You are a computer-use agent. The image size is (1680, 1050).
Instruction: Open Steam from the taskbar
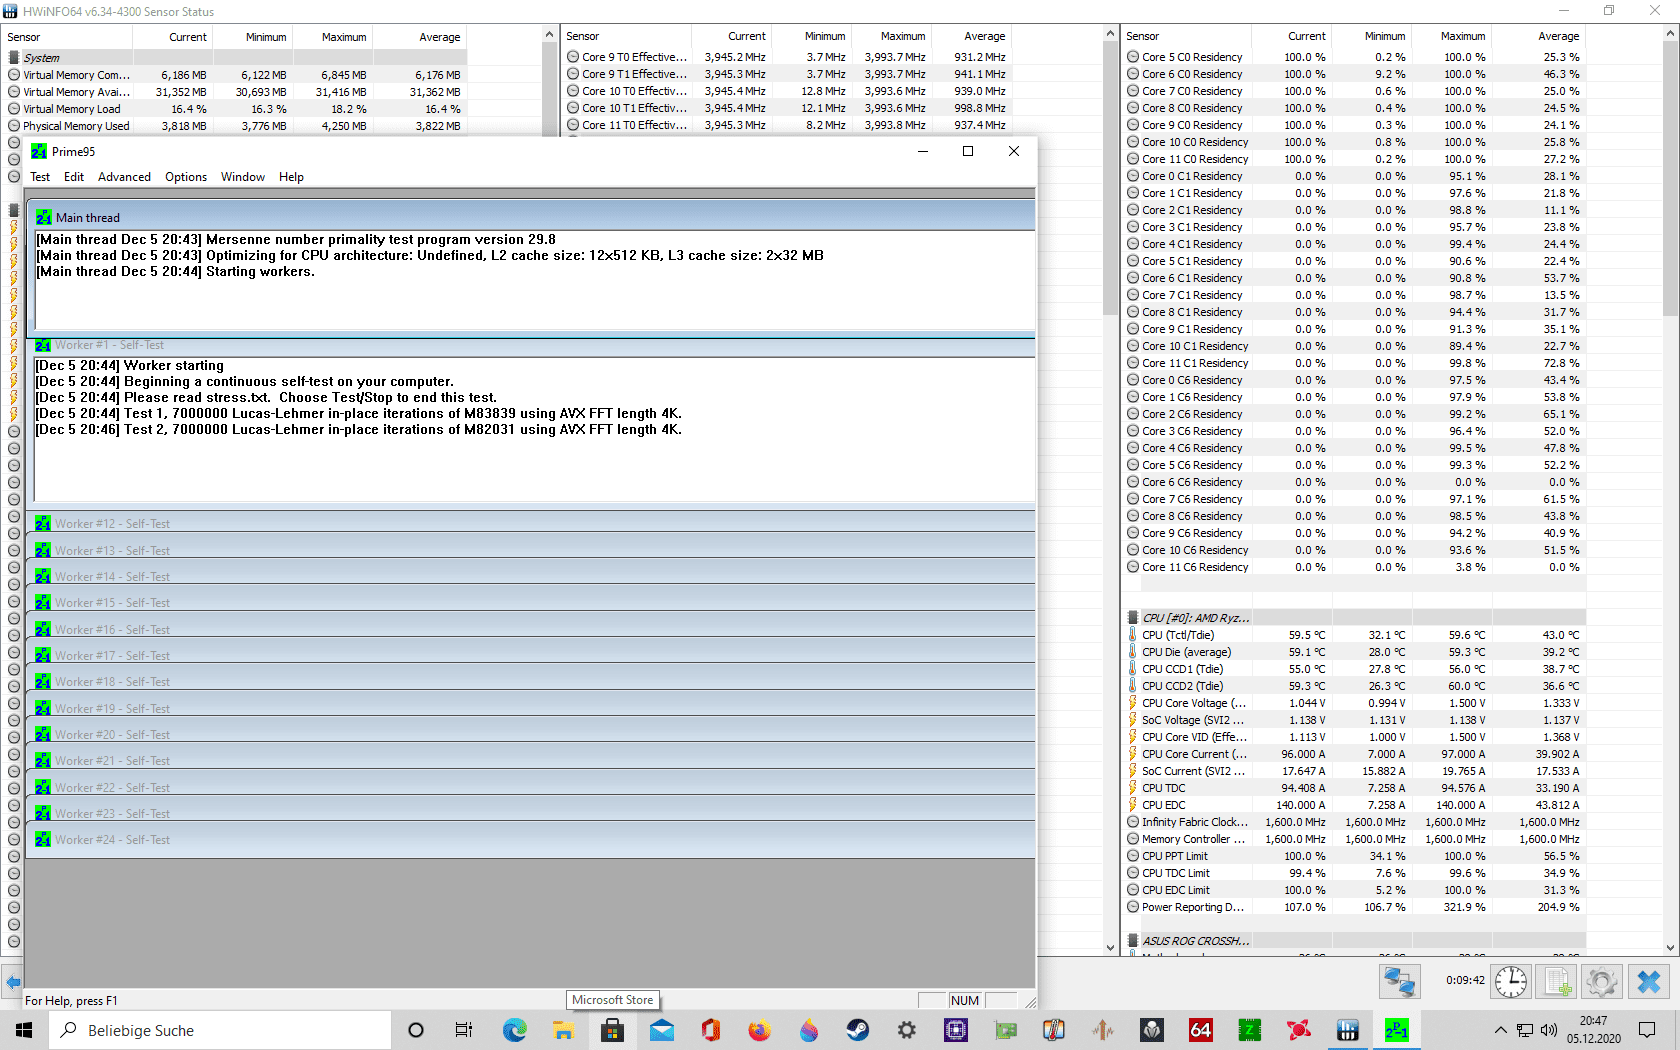point(857,1030)
